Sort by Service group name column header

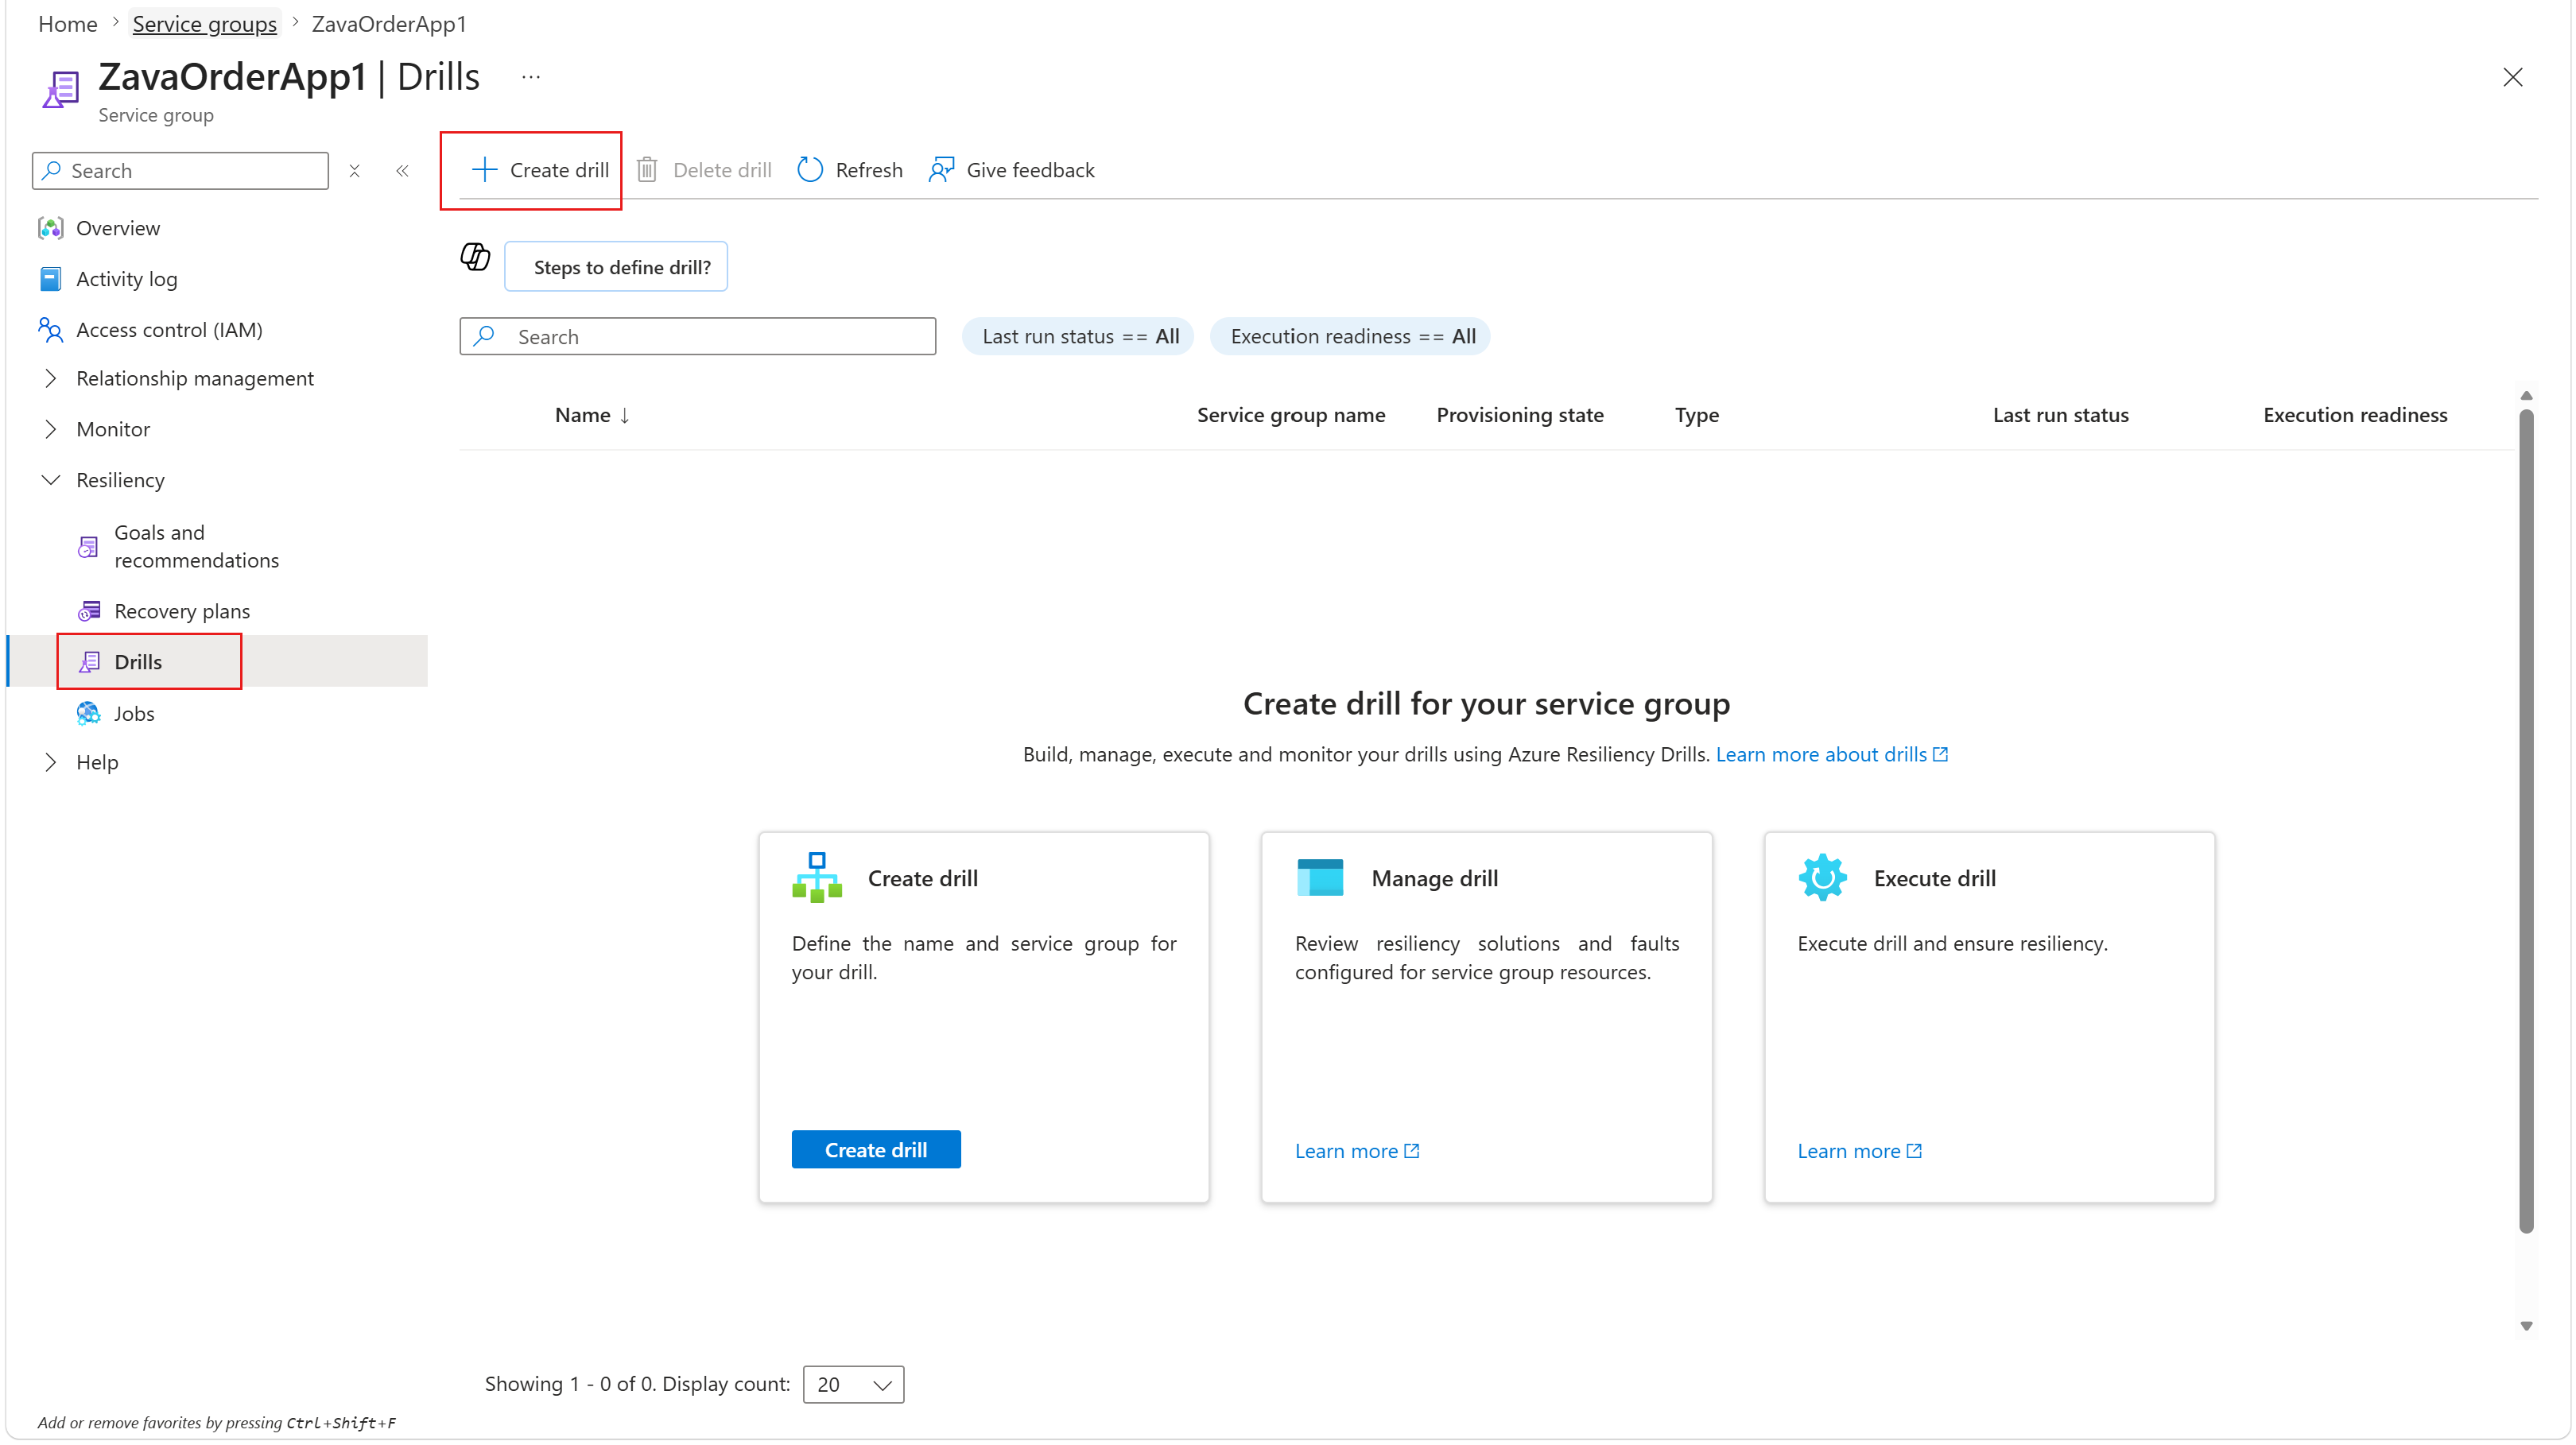pyautogui.click(x=1291, y=415)
